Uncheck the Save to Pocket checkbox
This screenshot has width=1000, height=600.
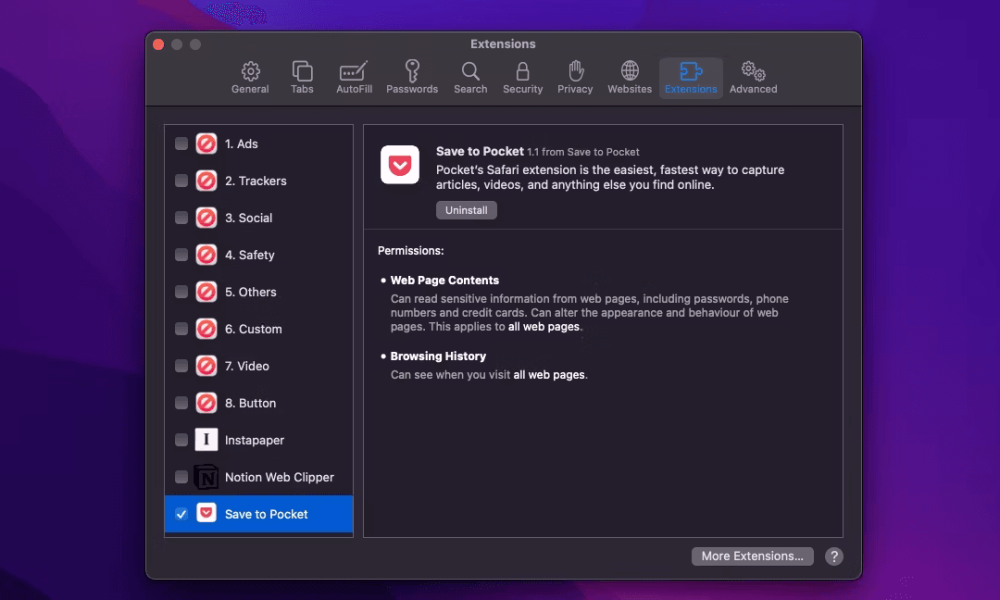181,513
